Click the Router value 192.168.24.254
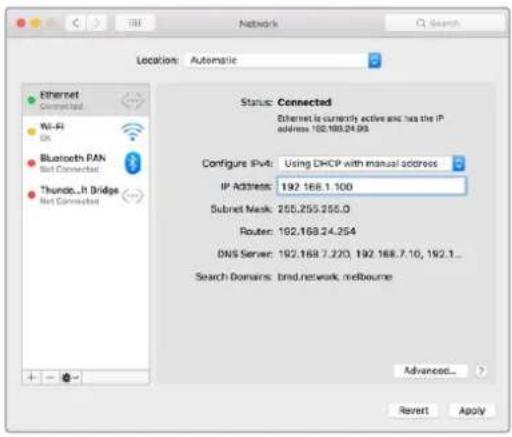Image resolution: width=512 pixels, height=437 pixels. (317, 231)
